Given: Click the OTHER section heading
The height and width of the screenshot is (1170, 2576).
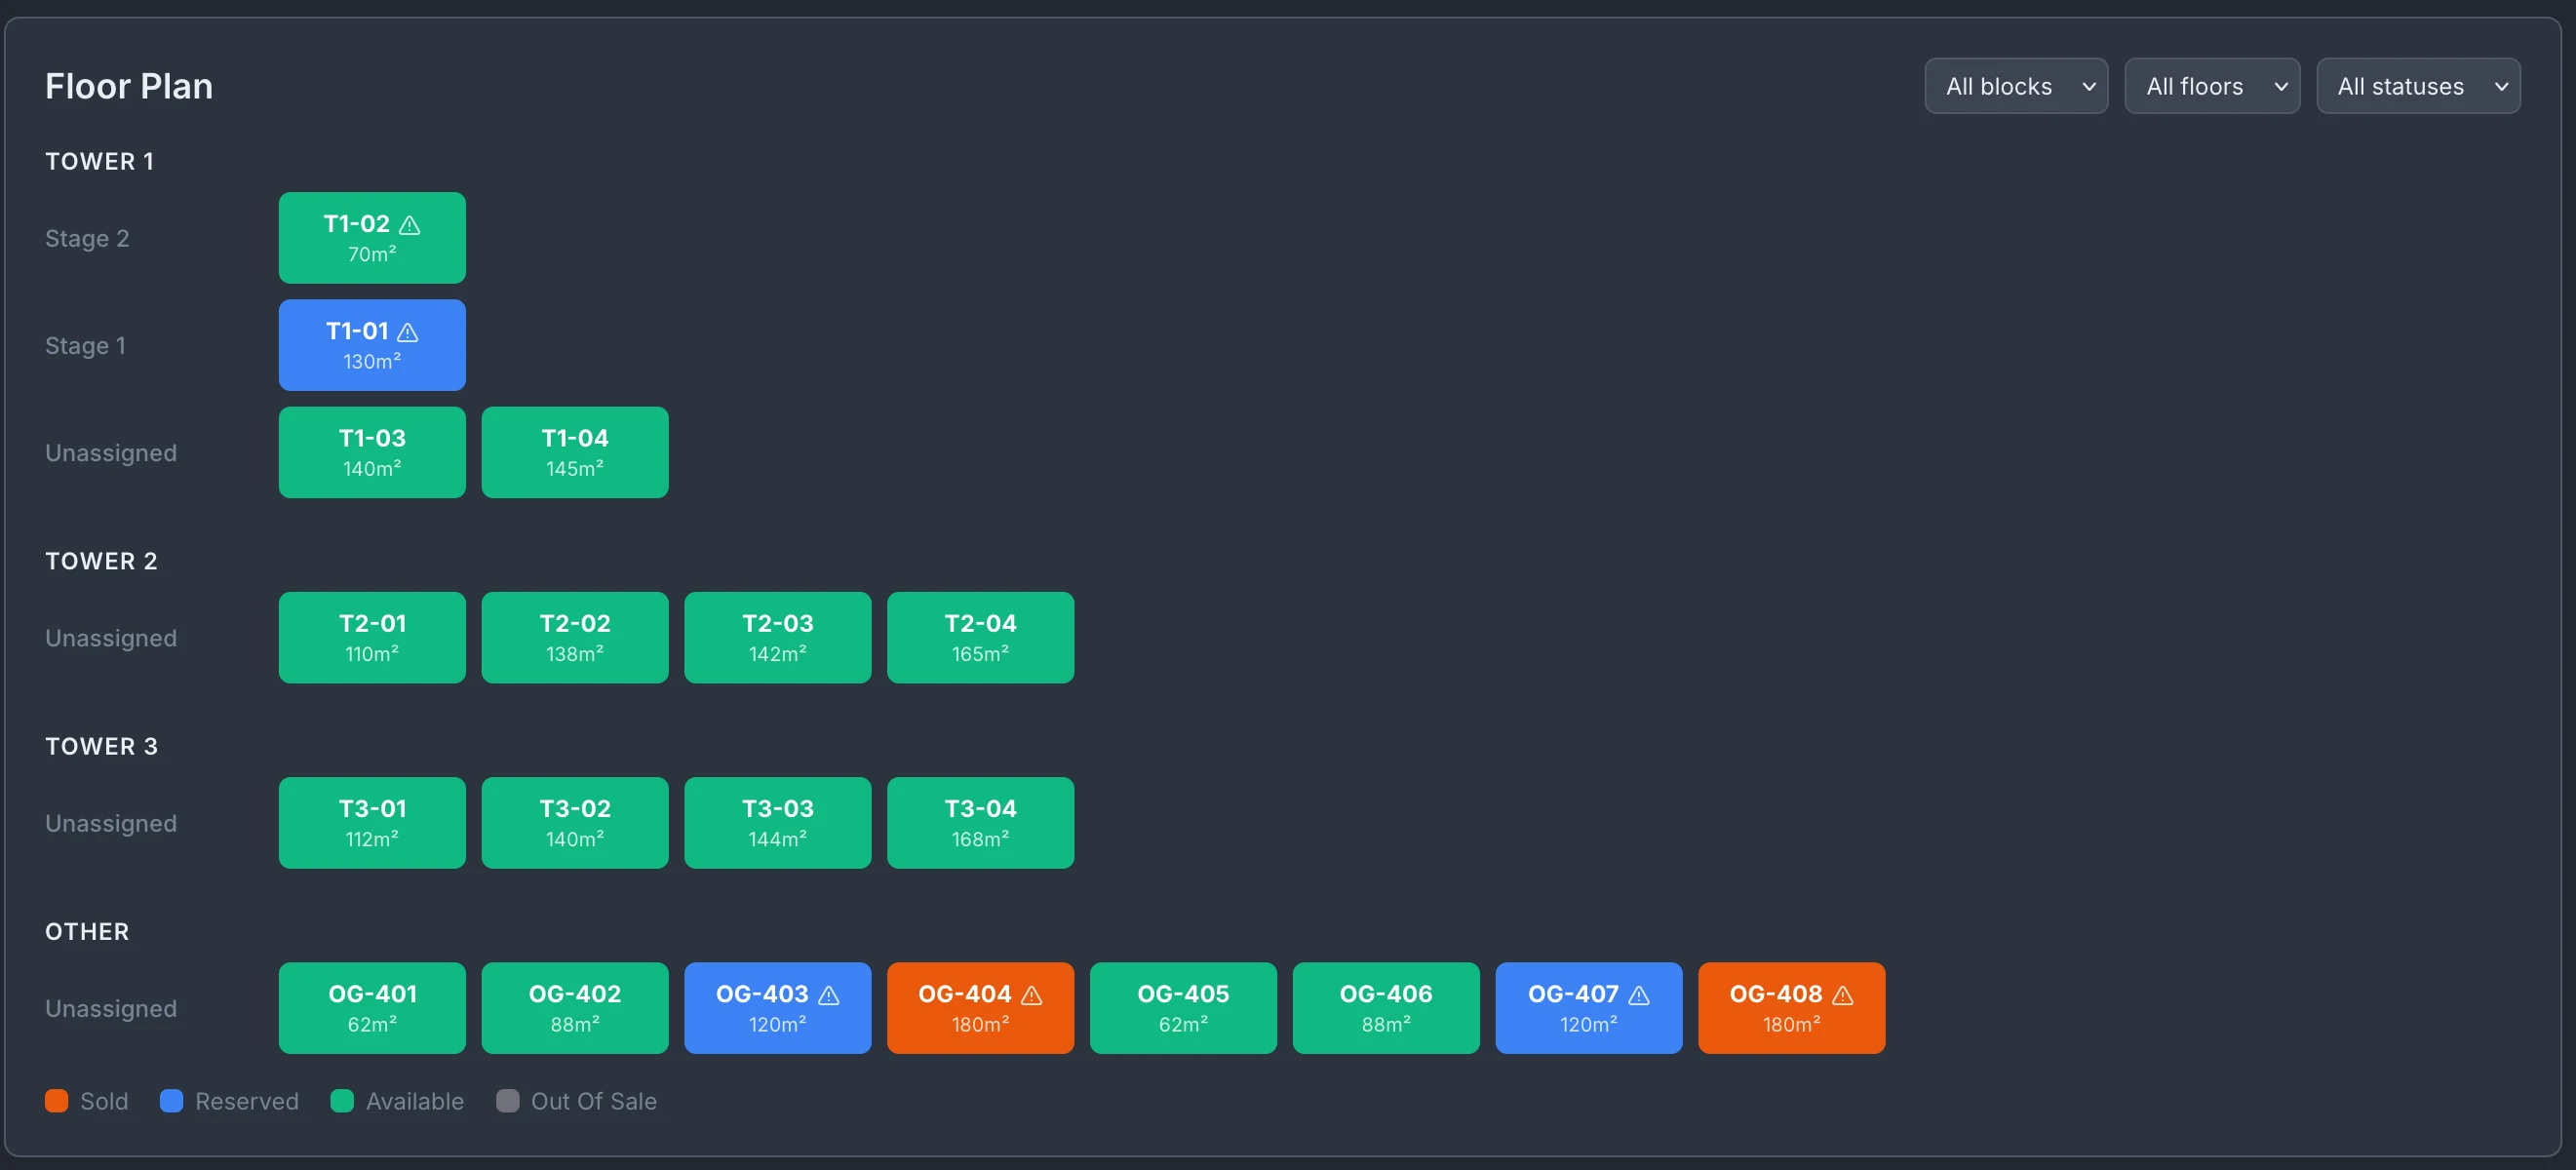Looking at the screenshot, I should point(87,931).
